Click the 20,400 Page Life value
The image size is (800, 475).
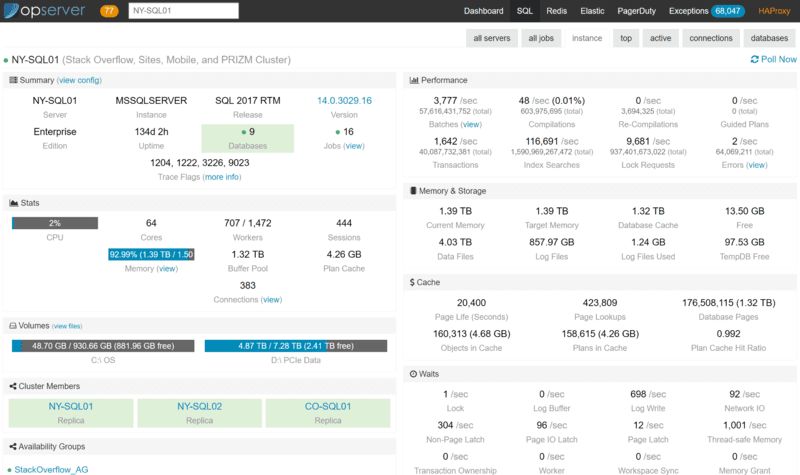471,303
